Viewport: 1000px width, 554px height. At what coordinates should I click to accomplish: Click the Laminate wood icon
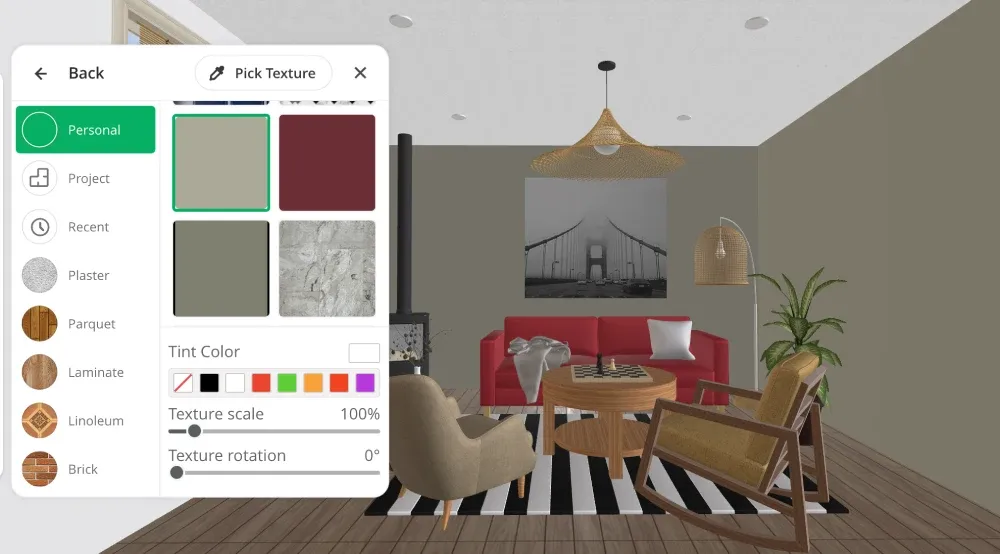point(40,372)
